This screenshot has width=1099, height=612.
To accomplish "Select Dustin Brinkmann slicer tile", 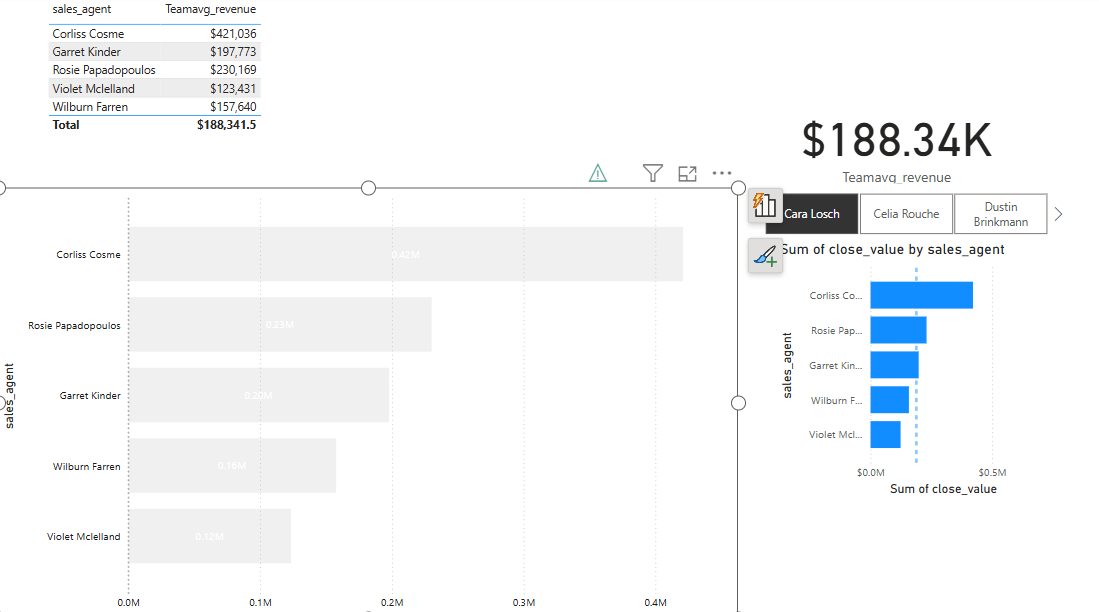I will [x=1000, y=214].
